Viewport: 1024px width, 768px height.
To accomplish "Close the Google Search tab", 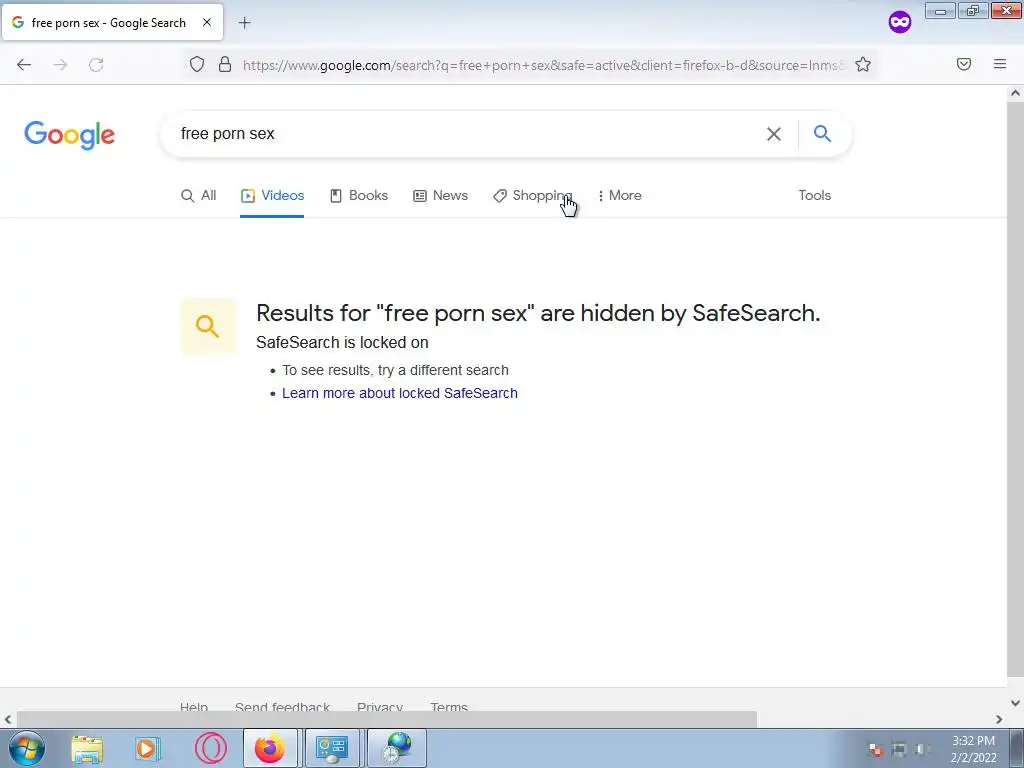I will [207, 22].
